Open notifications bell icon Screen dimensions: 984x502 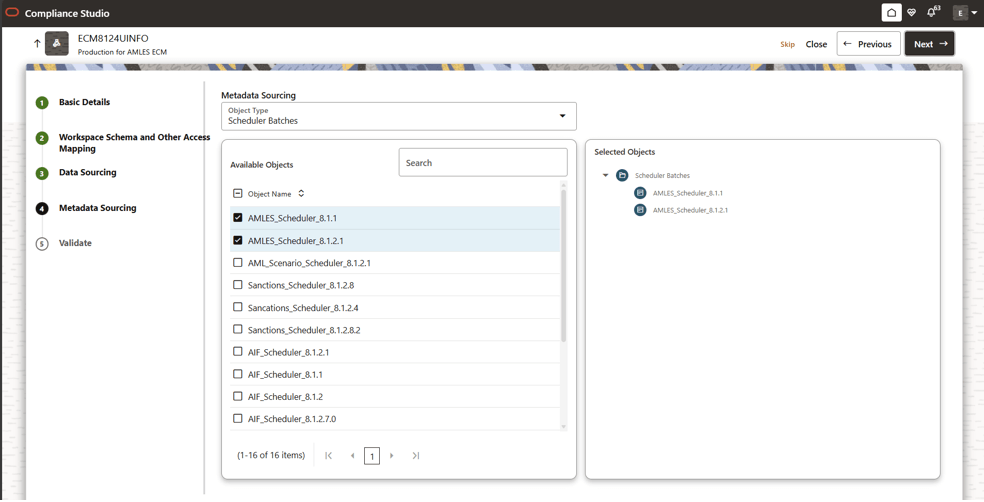(931, 13)
